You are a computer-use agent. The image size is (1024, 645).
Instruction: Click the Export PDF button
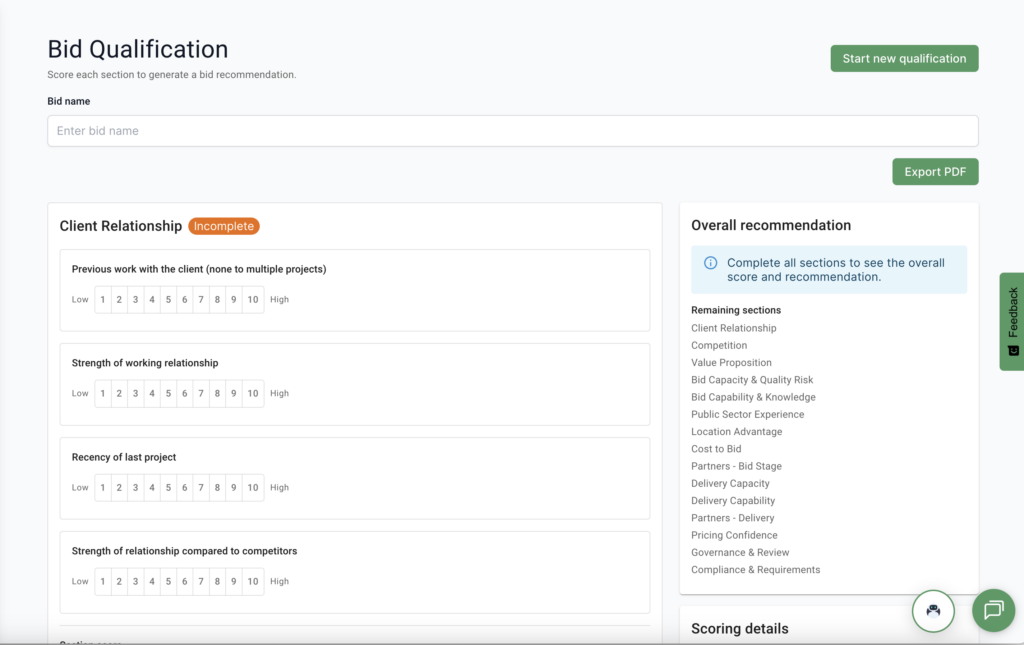point(934,172)
